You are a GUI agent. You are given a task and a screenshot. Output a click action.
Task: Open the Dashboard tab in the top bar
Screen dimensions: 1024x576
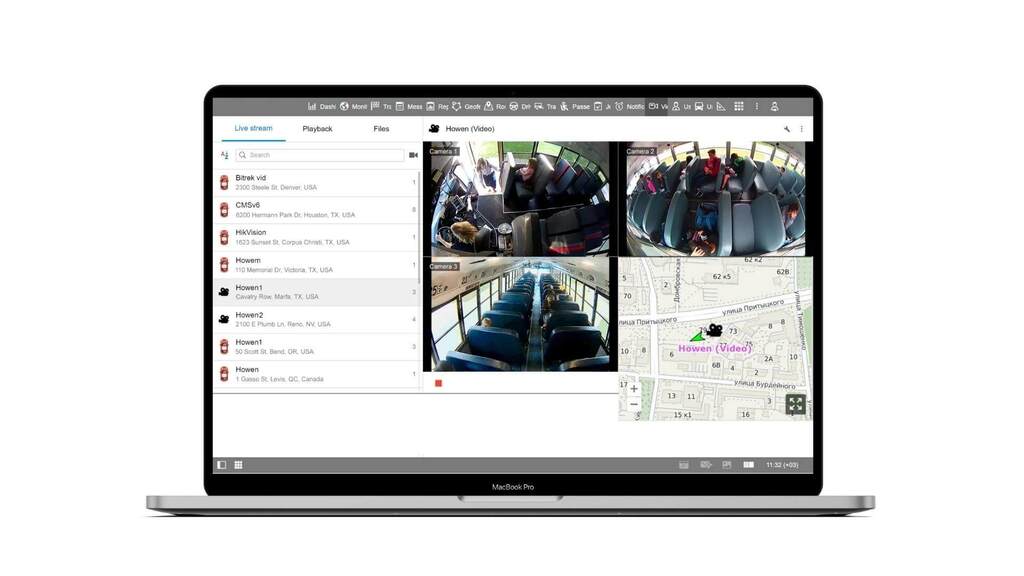coord(321,106)
